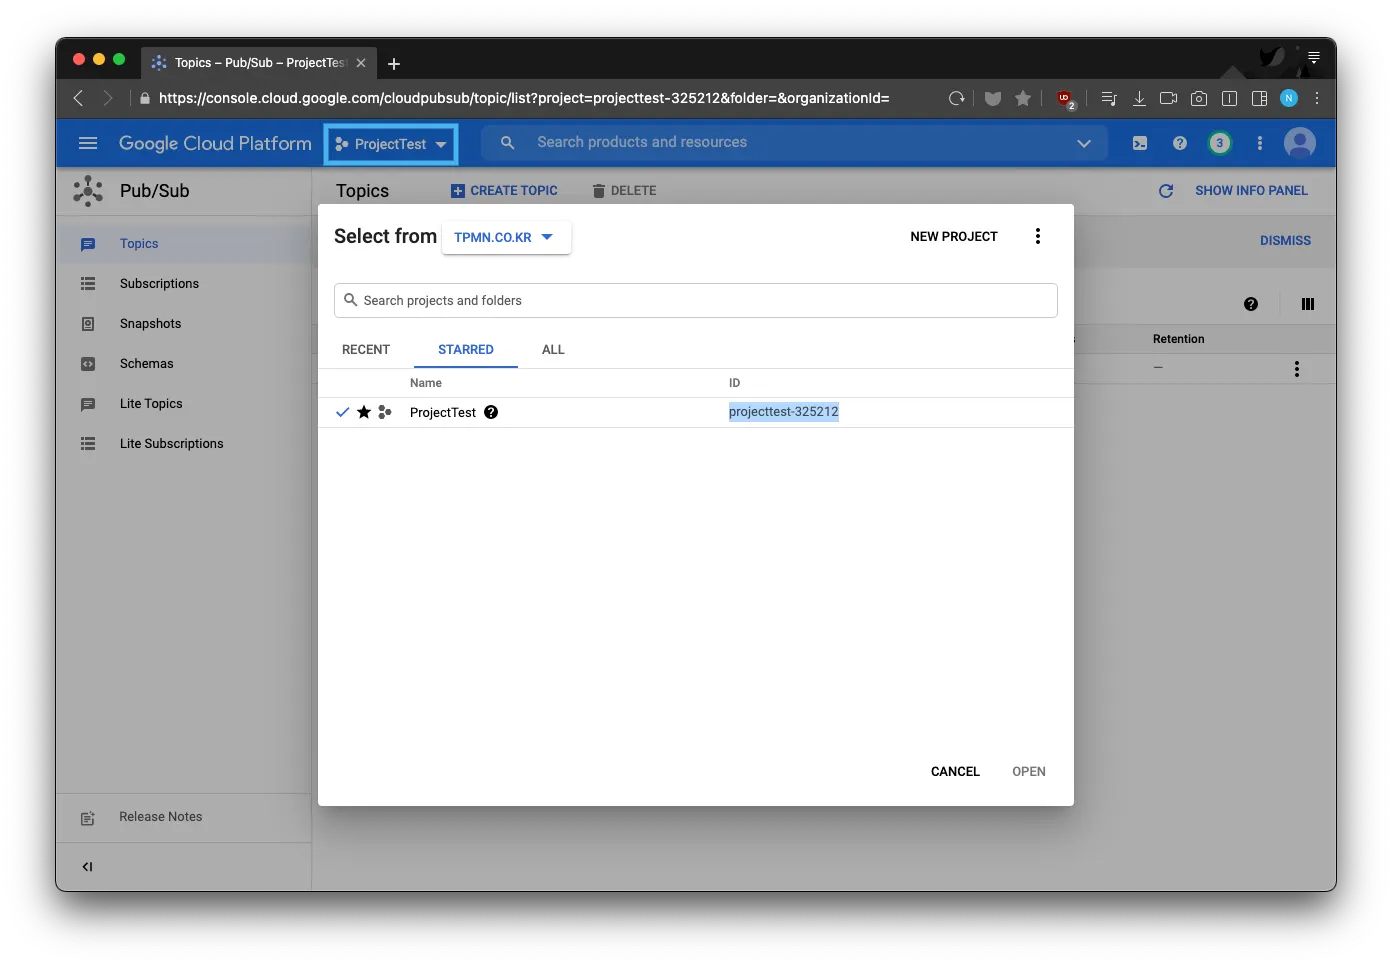Close the Topics – Pub/Sub tab
1392x965 pixels.
coord(361,63)
